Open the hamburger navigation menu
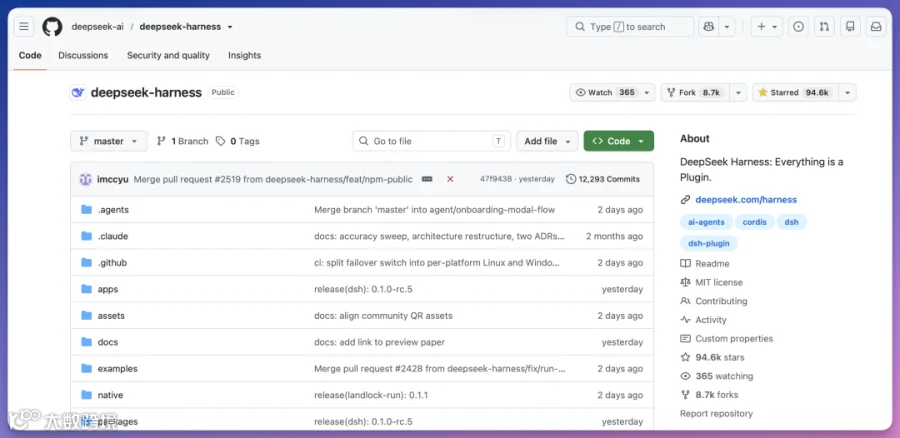900x438 pixels. coord(24,27)
